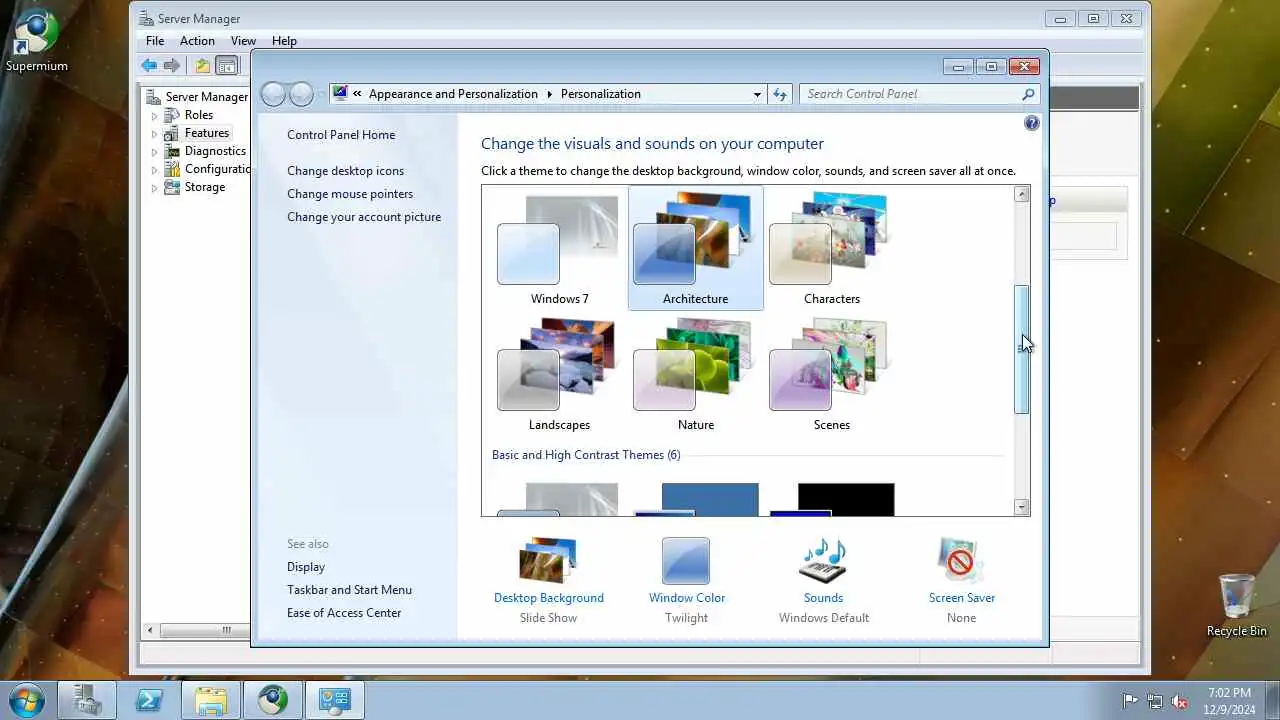Open Ease of Access Center link
This screenshot has width=1280, height=720.
pos(344,613)
